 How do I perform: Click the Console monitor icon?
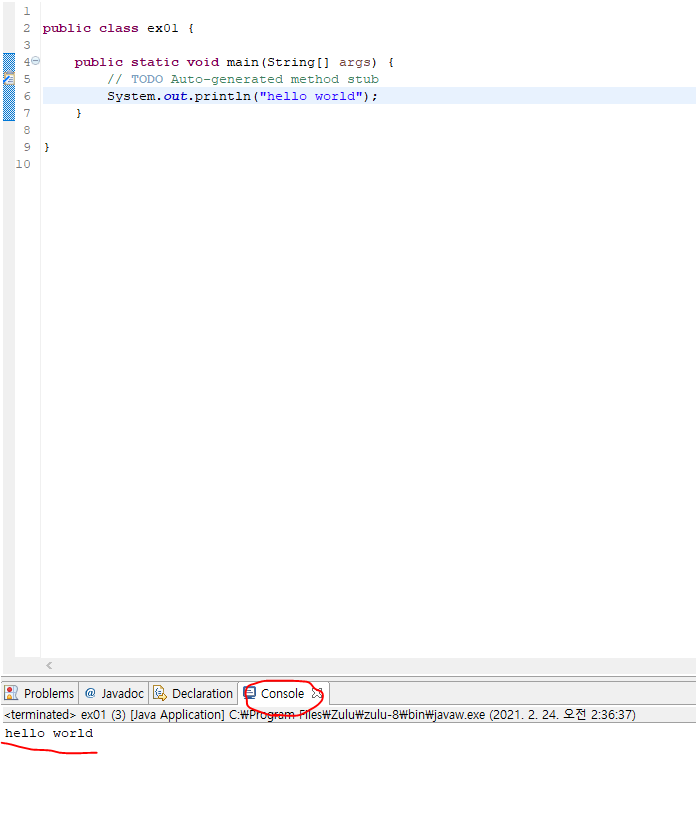249,693
